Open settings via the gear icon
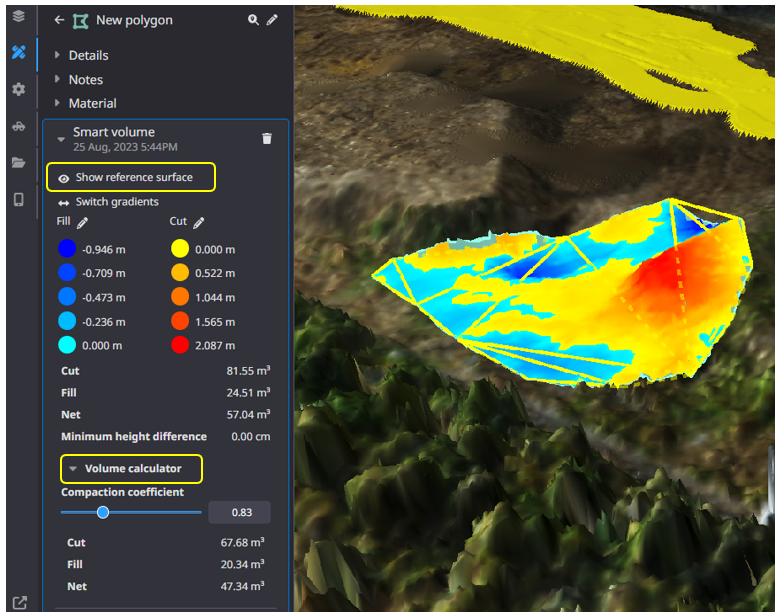Image resolution: width=782 pixels, height=616 pixels. [x=18, y=89]
